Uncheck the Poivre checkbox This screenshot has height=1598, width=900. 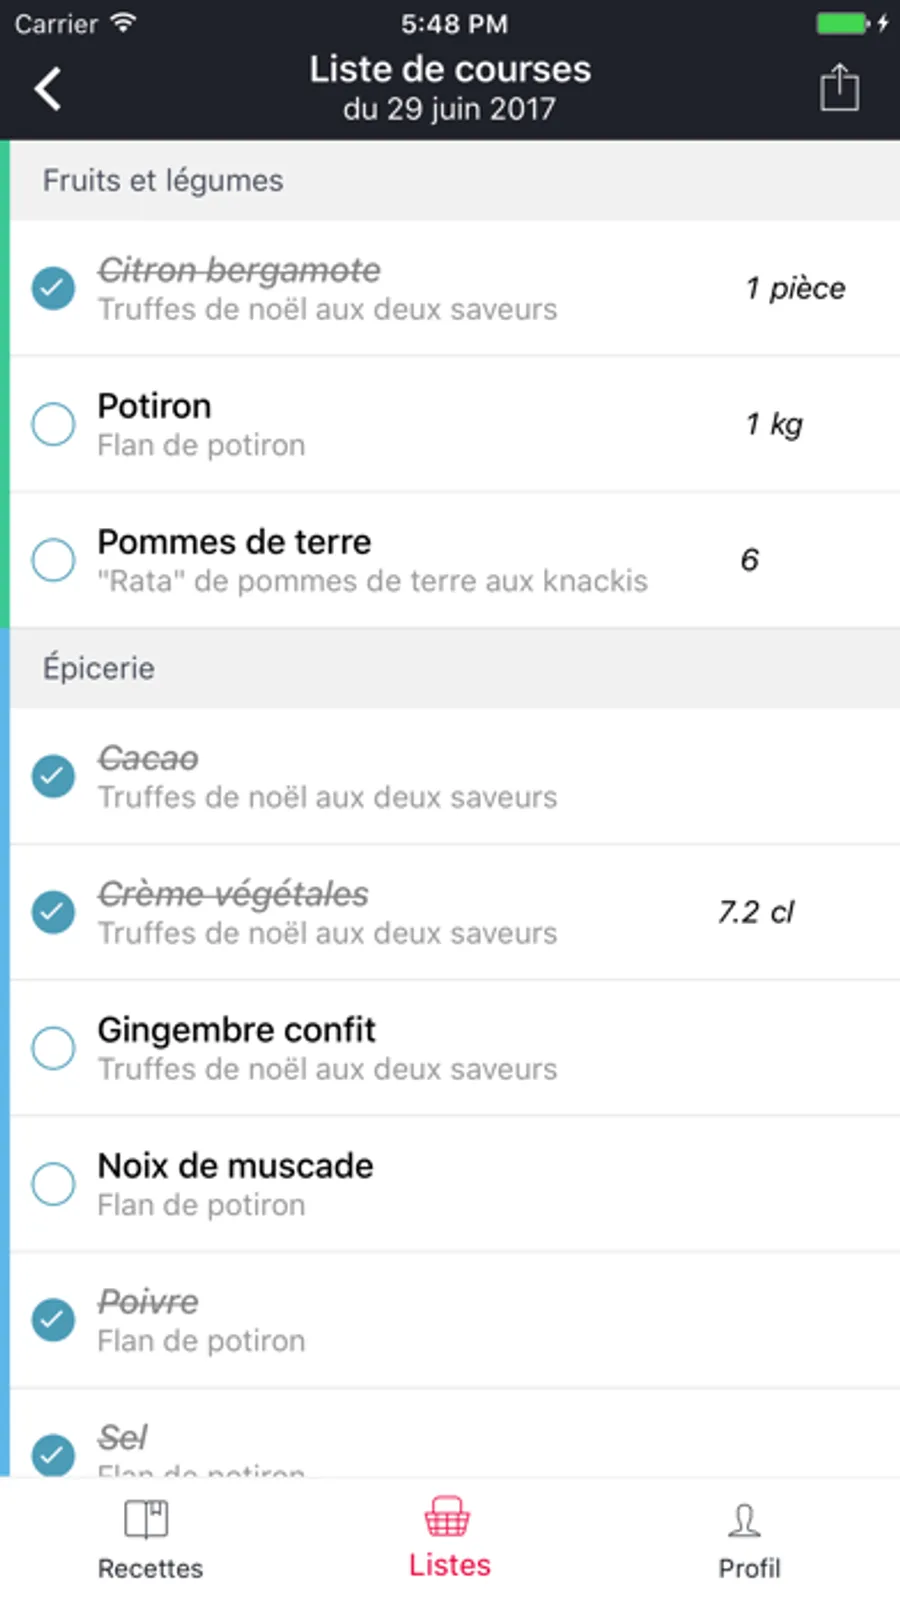(x=53, y=1320)
